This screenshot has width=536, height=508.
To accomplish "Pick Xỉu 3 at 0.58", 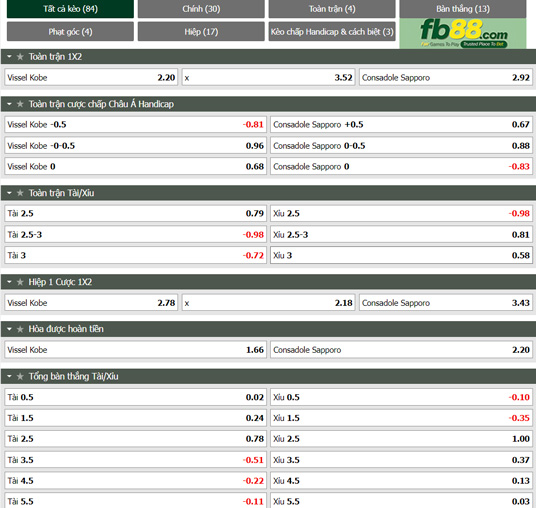I will pos(401,255).
